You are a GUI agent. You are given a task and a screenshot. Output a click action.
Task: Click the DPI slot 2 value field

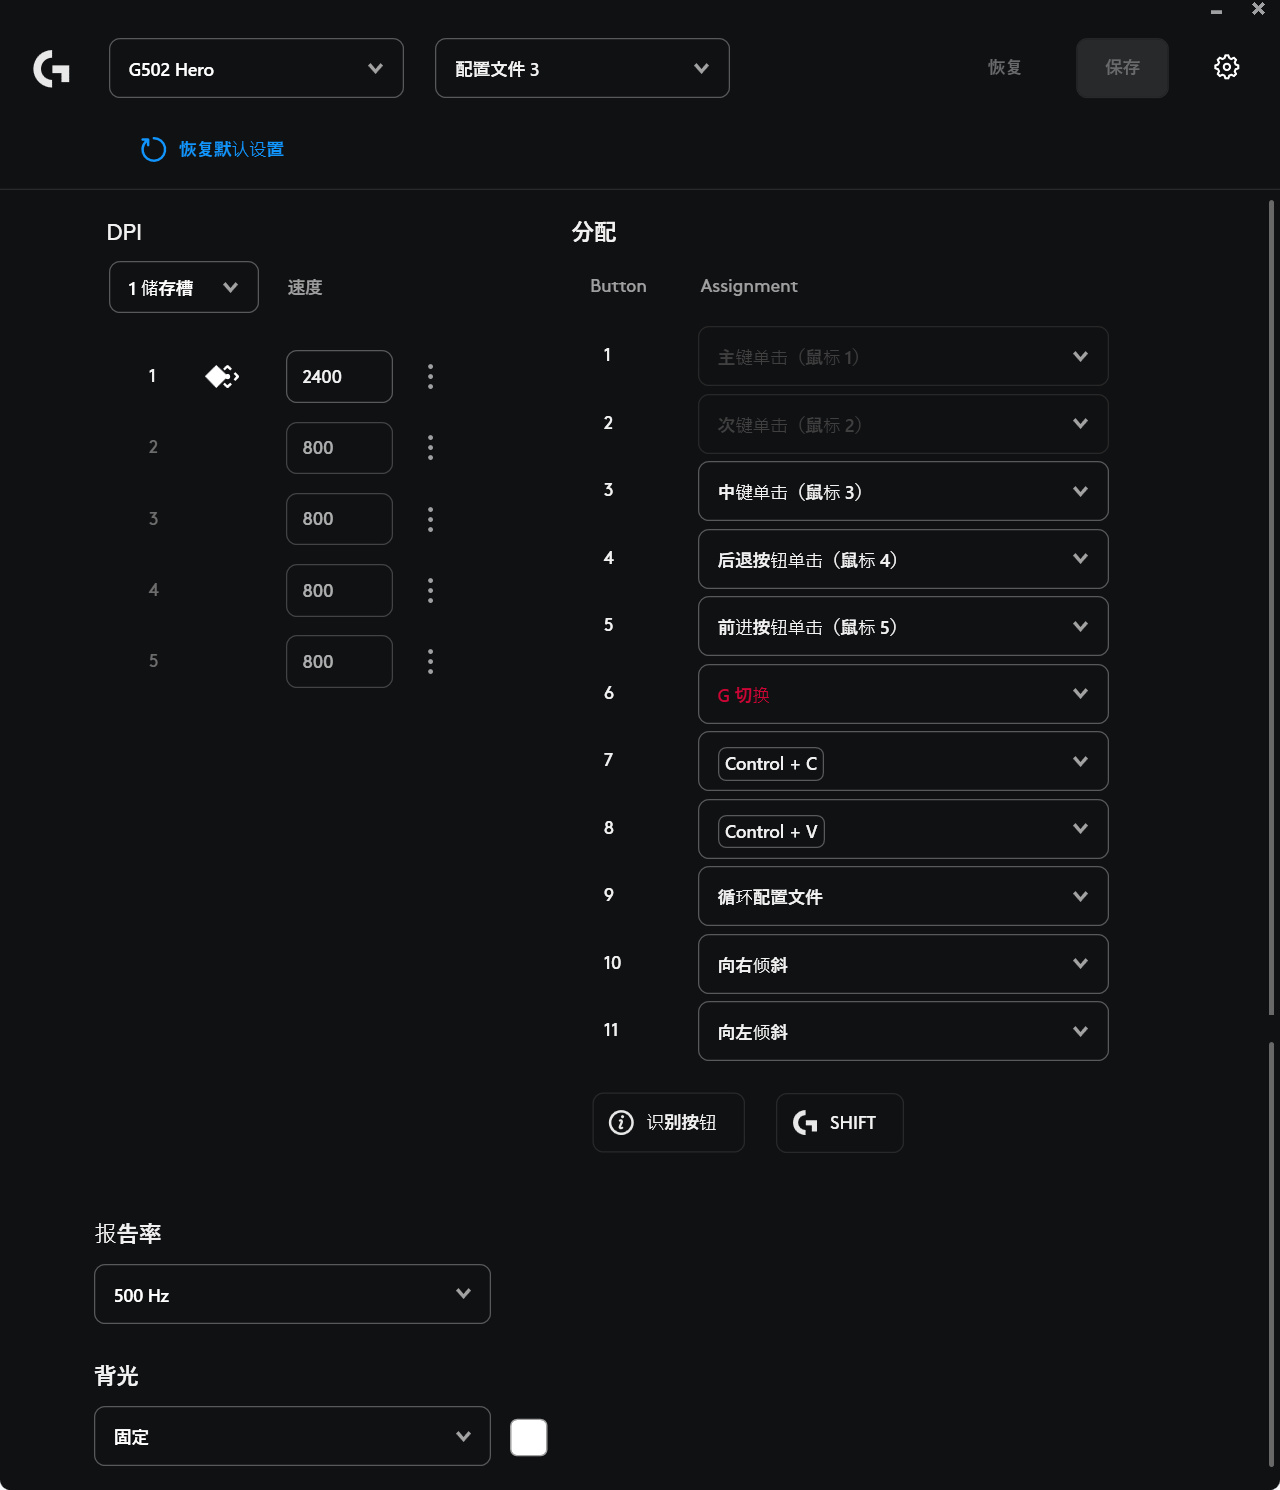(339, 448)
